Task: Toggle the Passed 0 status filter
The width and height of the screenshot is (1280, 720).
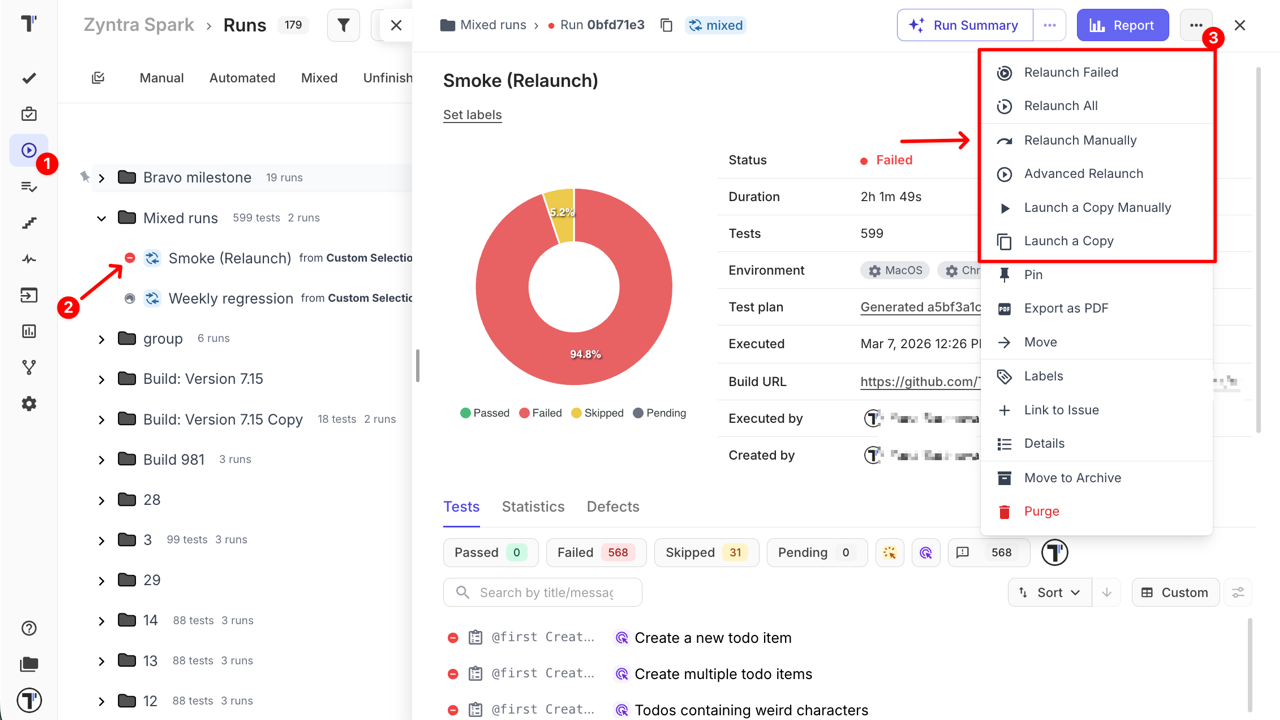Action: click(490, 552)
